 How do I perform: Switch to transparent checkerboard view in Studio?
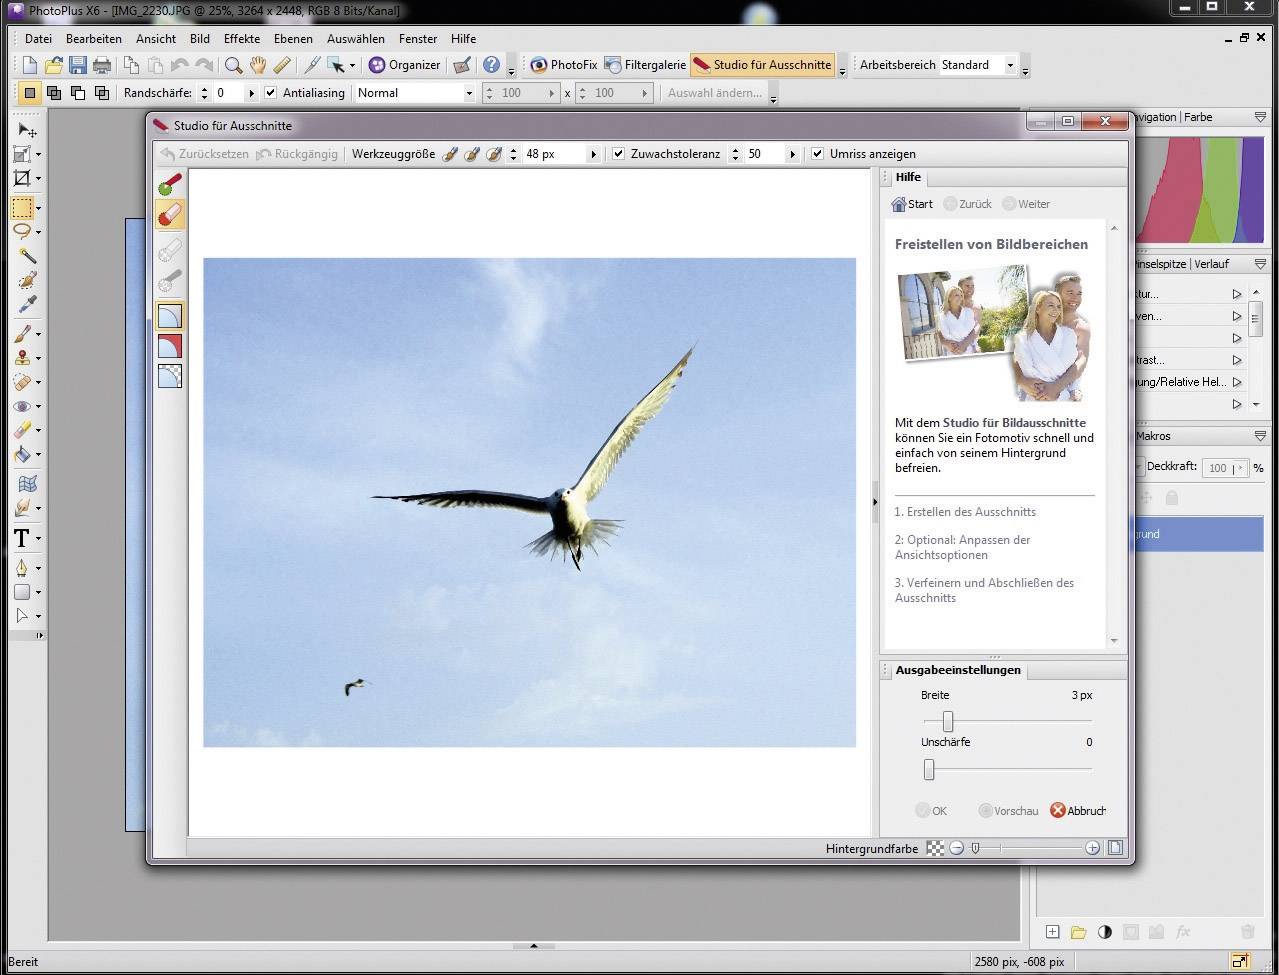[x=170, y=376]
